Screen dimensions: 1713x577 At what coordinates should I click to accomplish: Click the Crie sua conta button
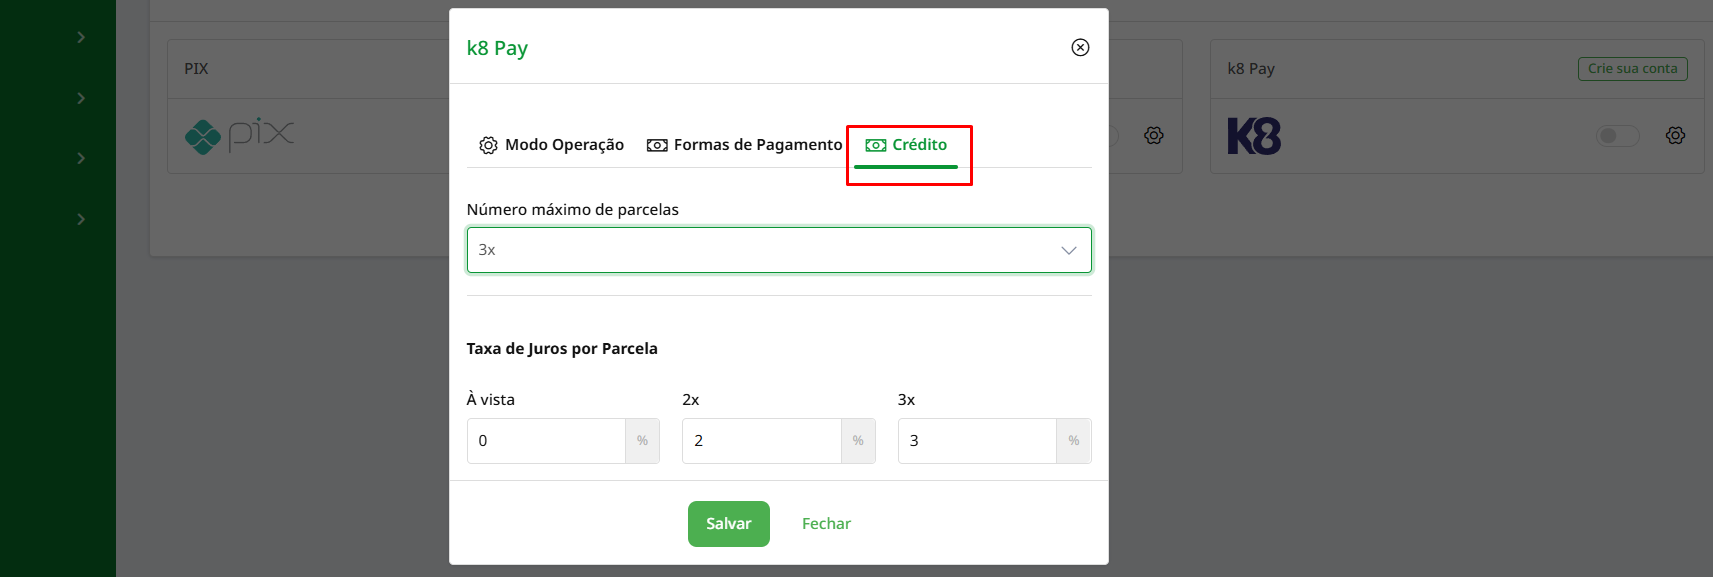[1632, 69]
